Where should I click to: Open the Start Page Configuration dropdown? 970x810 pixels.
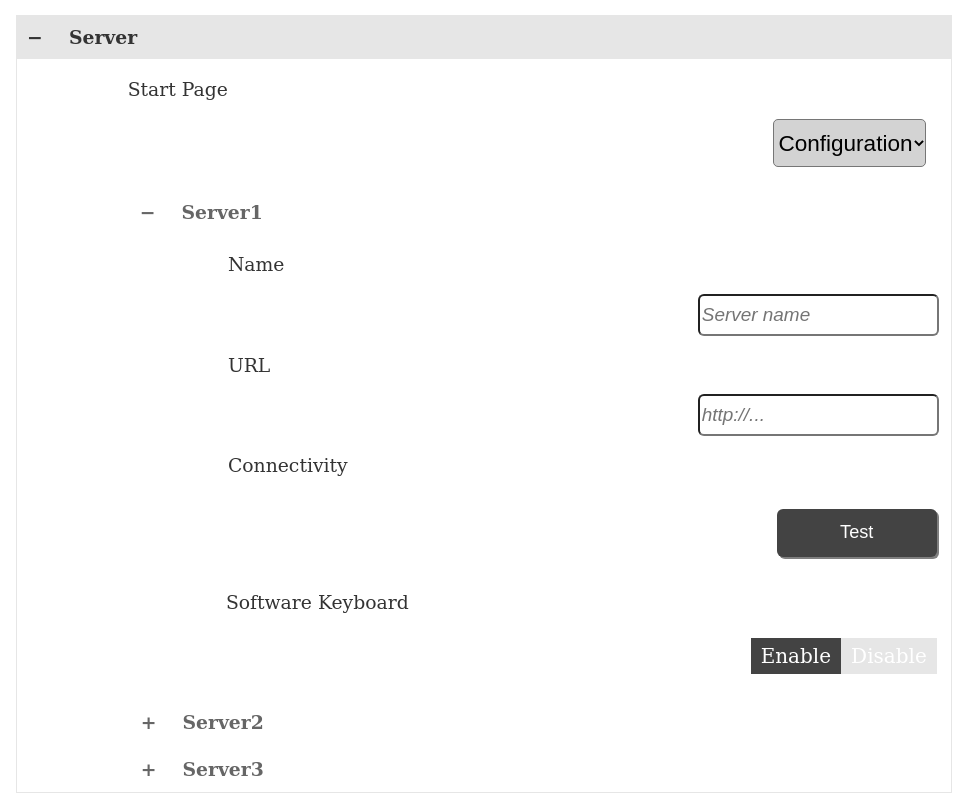click(x=843, y=144)
